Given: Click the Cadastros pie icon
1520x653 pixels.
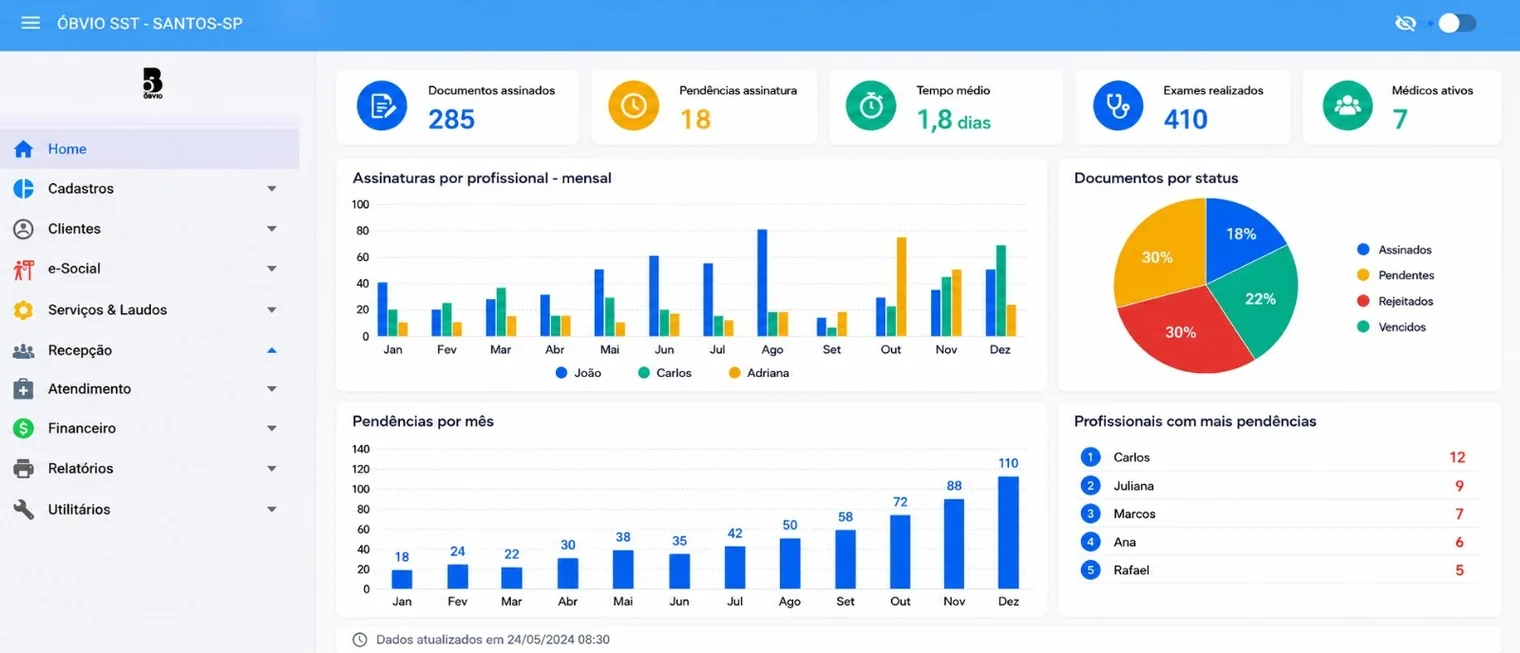Looking at the screenshot, I should (x=23, y=189).
